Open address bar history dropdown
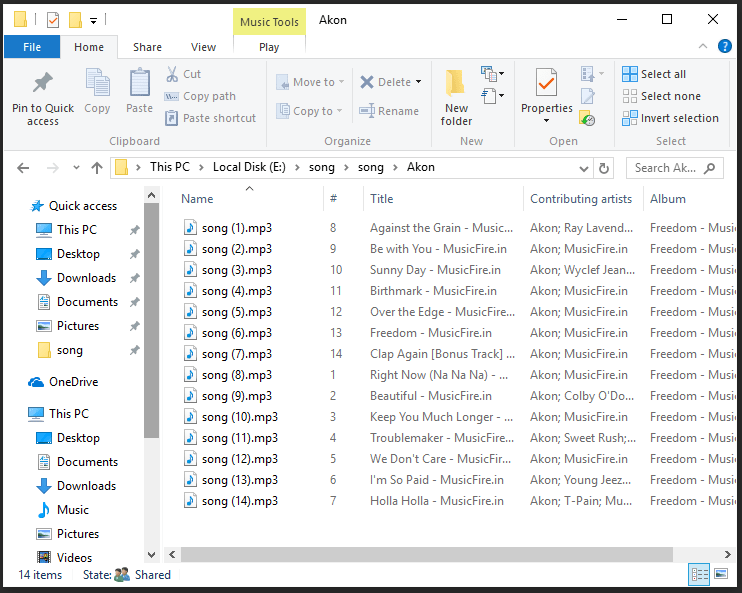This screenshot has height=593, width=742. pyautogui.click(x=584, y=168)
